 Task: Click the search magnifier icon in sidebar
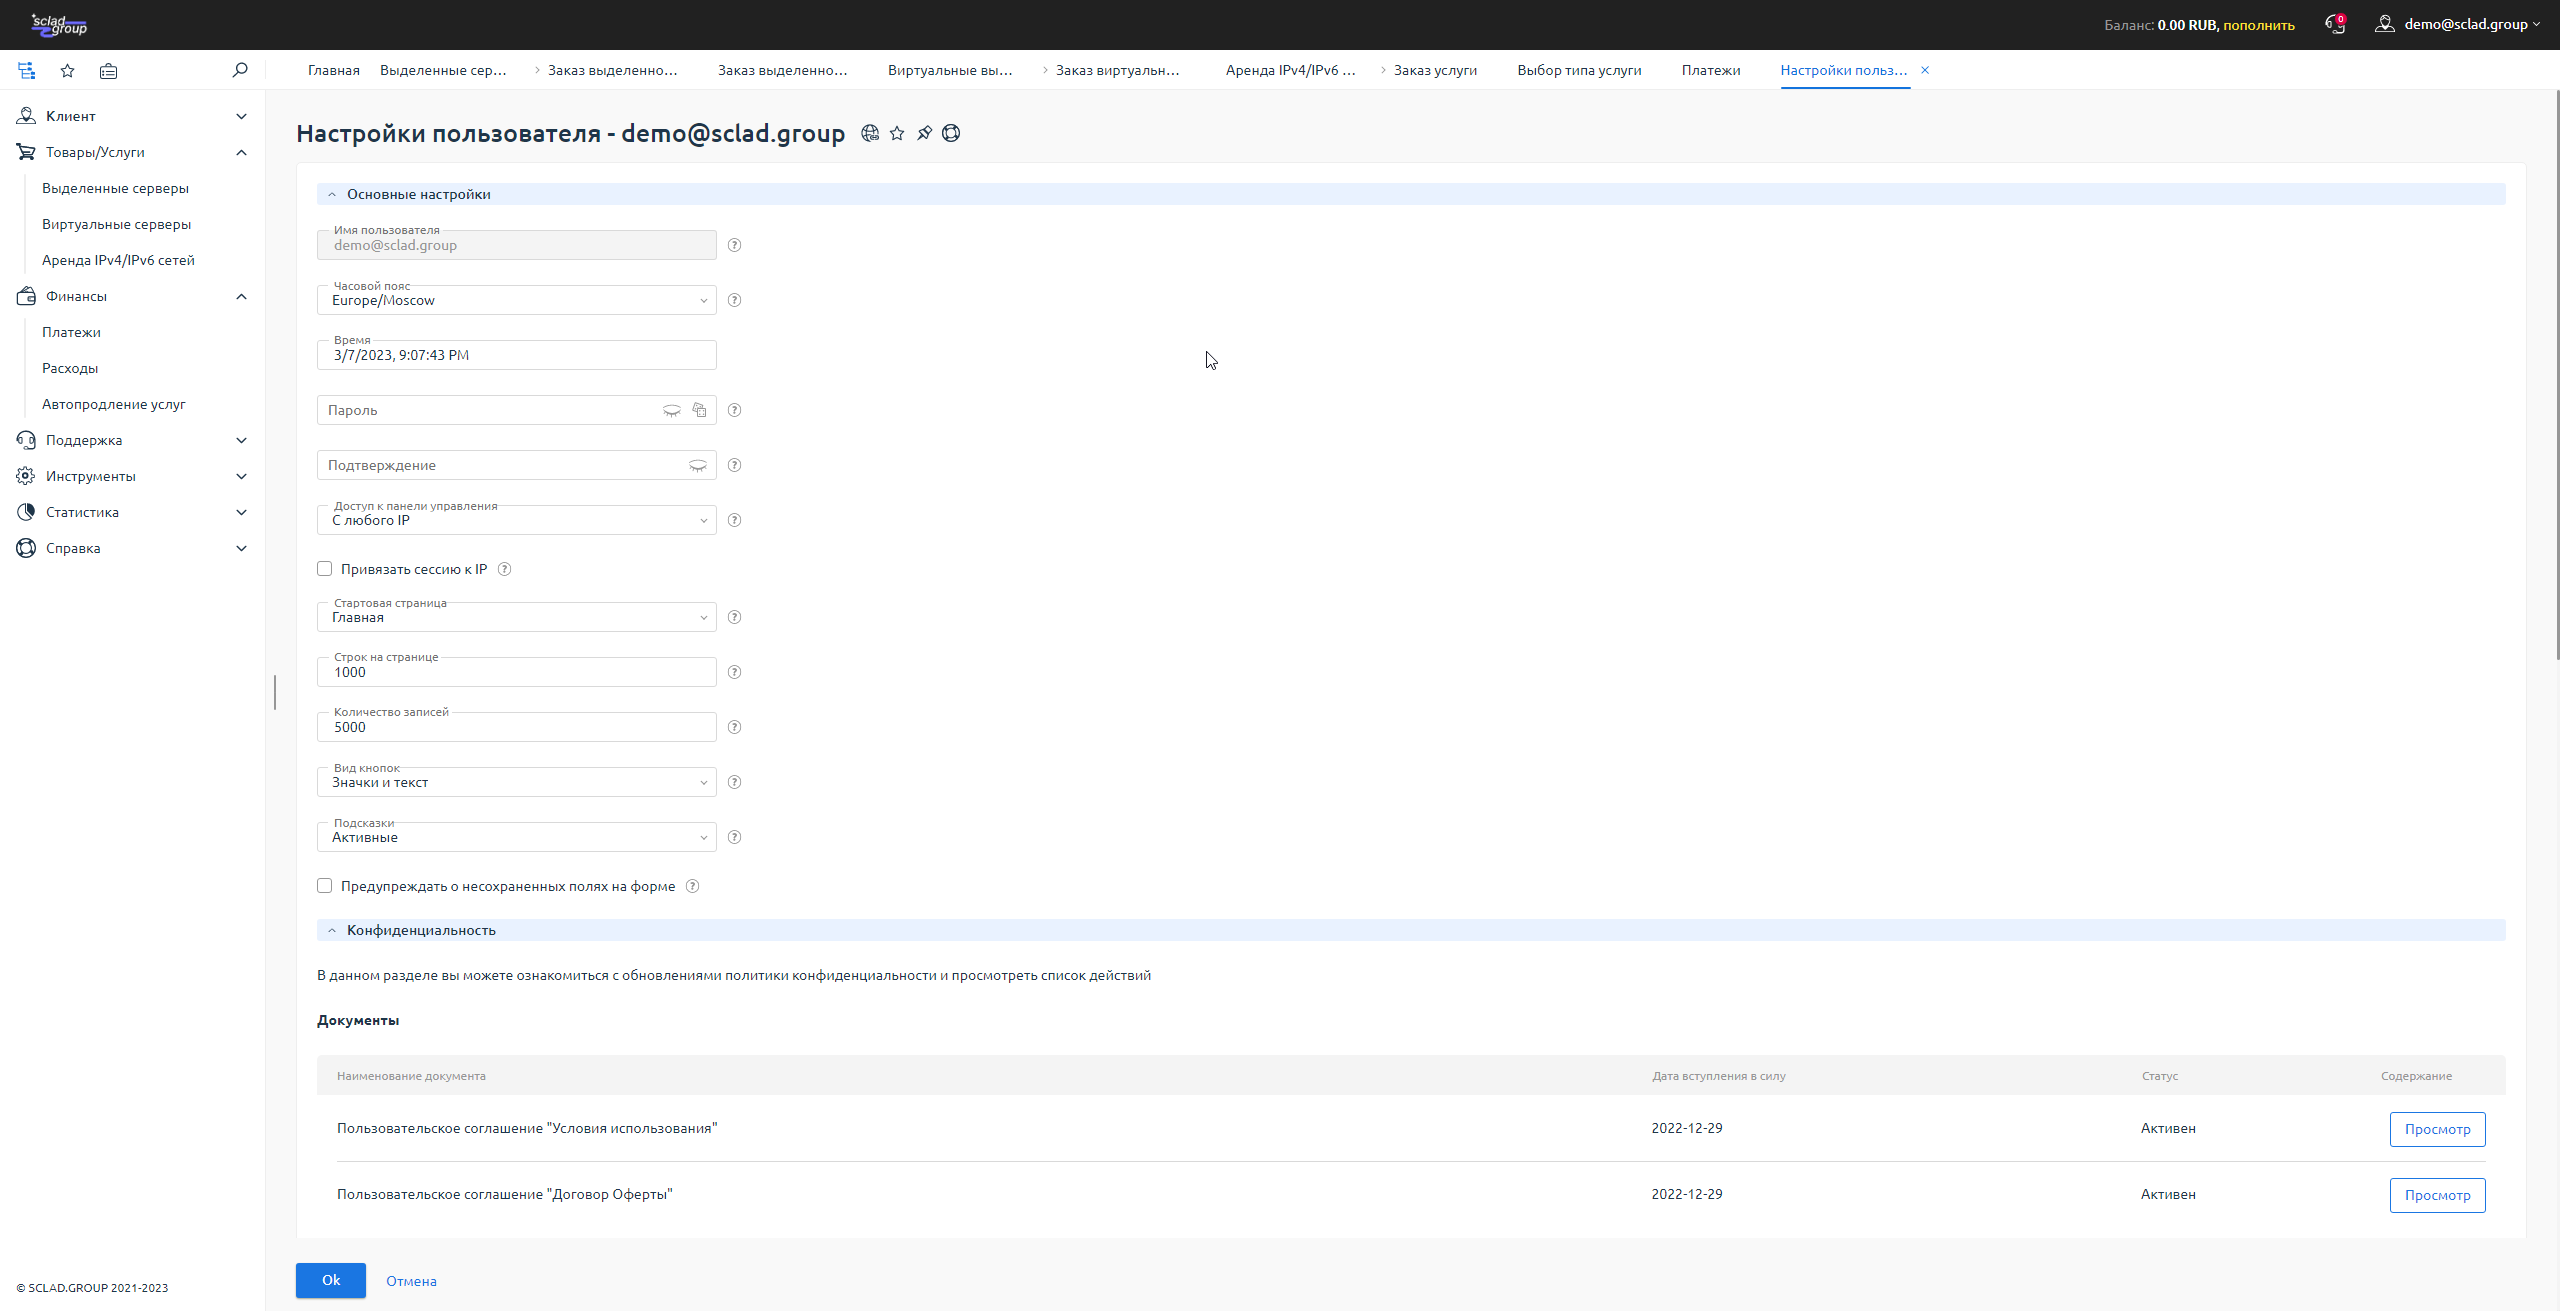pyautogui.click(x=240, y=70)
